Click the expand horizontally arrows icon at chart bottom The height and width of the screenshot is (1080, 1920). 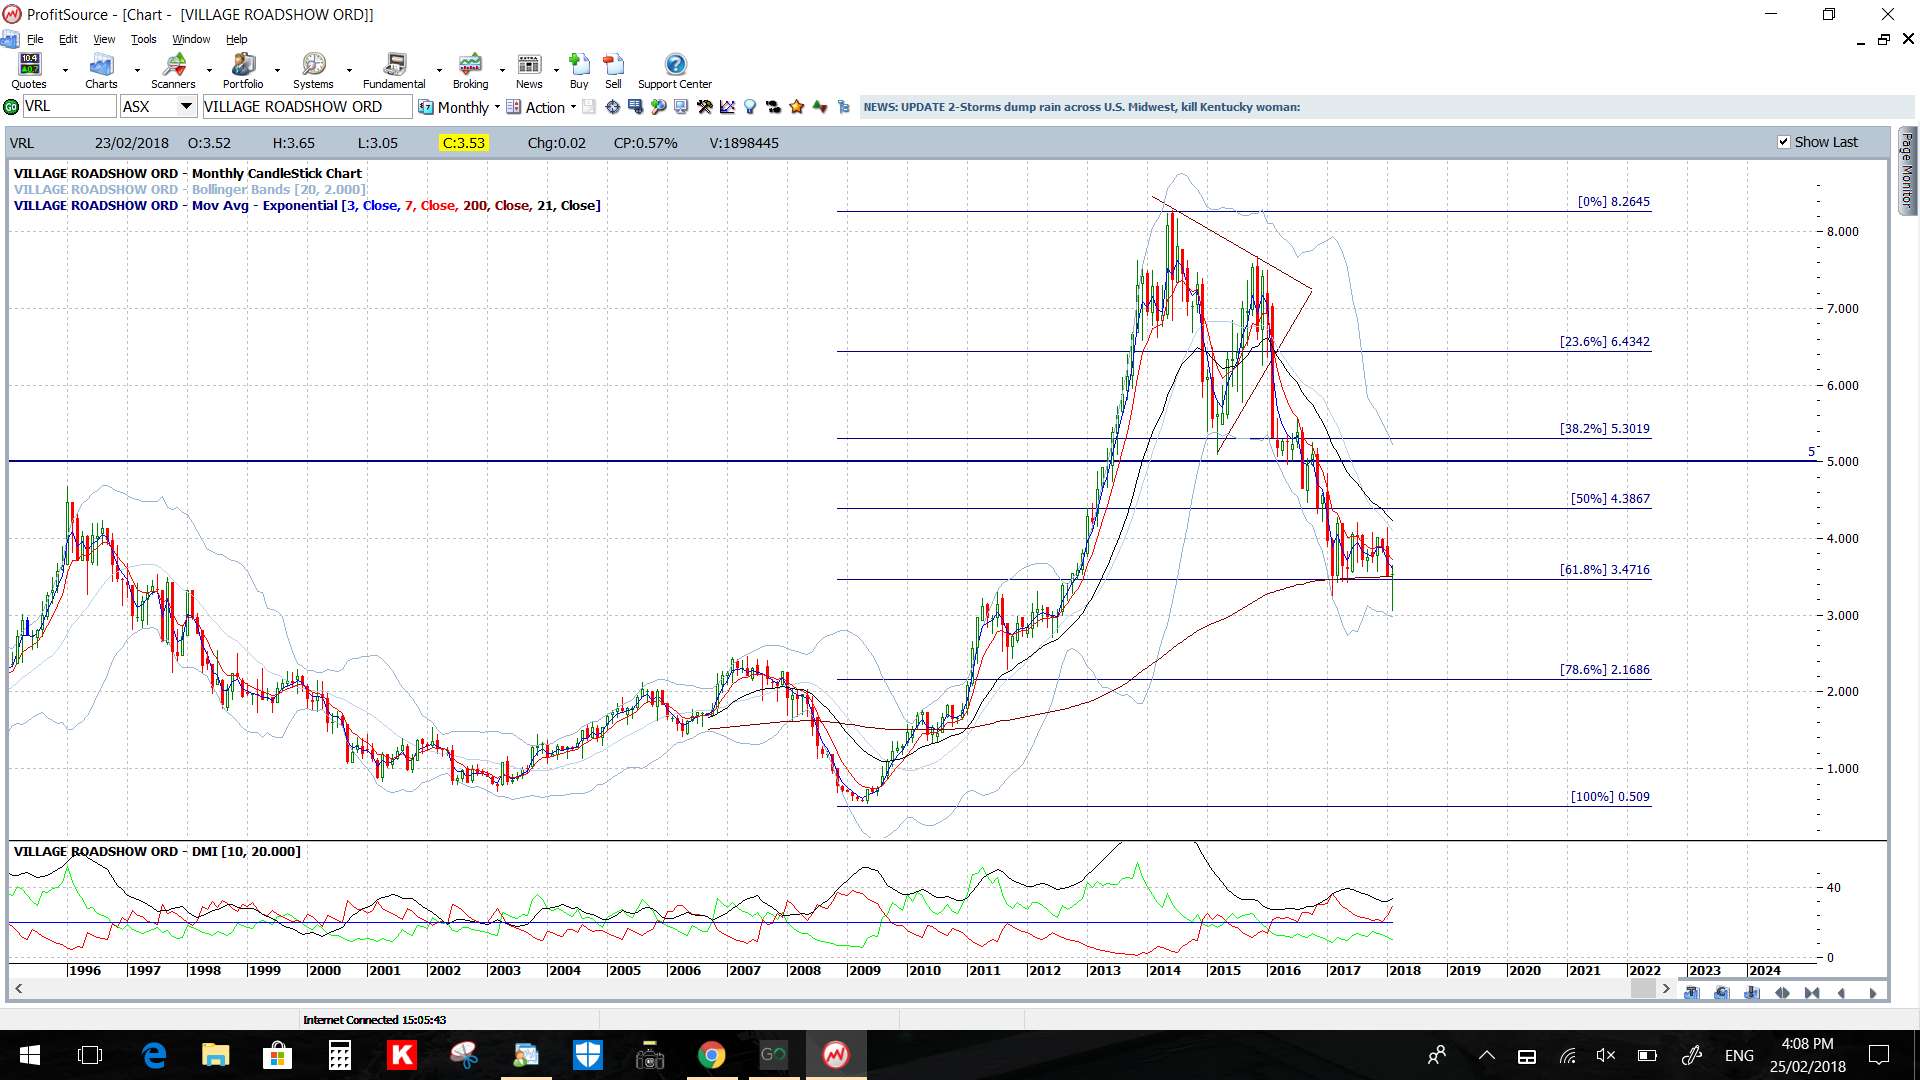(1782, 992)
